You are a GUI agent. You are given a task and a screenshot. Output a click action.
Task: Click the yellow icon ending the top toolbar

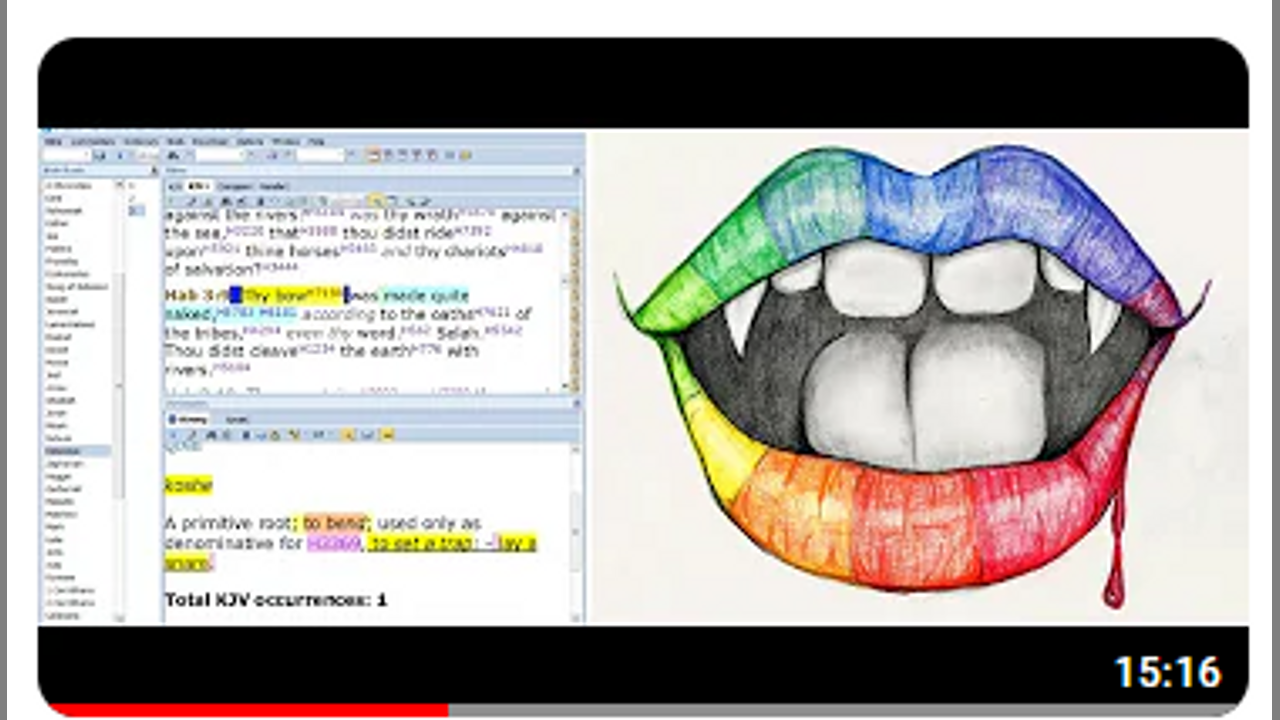465,156
